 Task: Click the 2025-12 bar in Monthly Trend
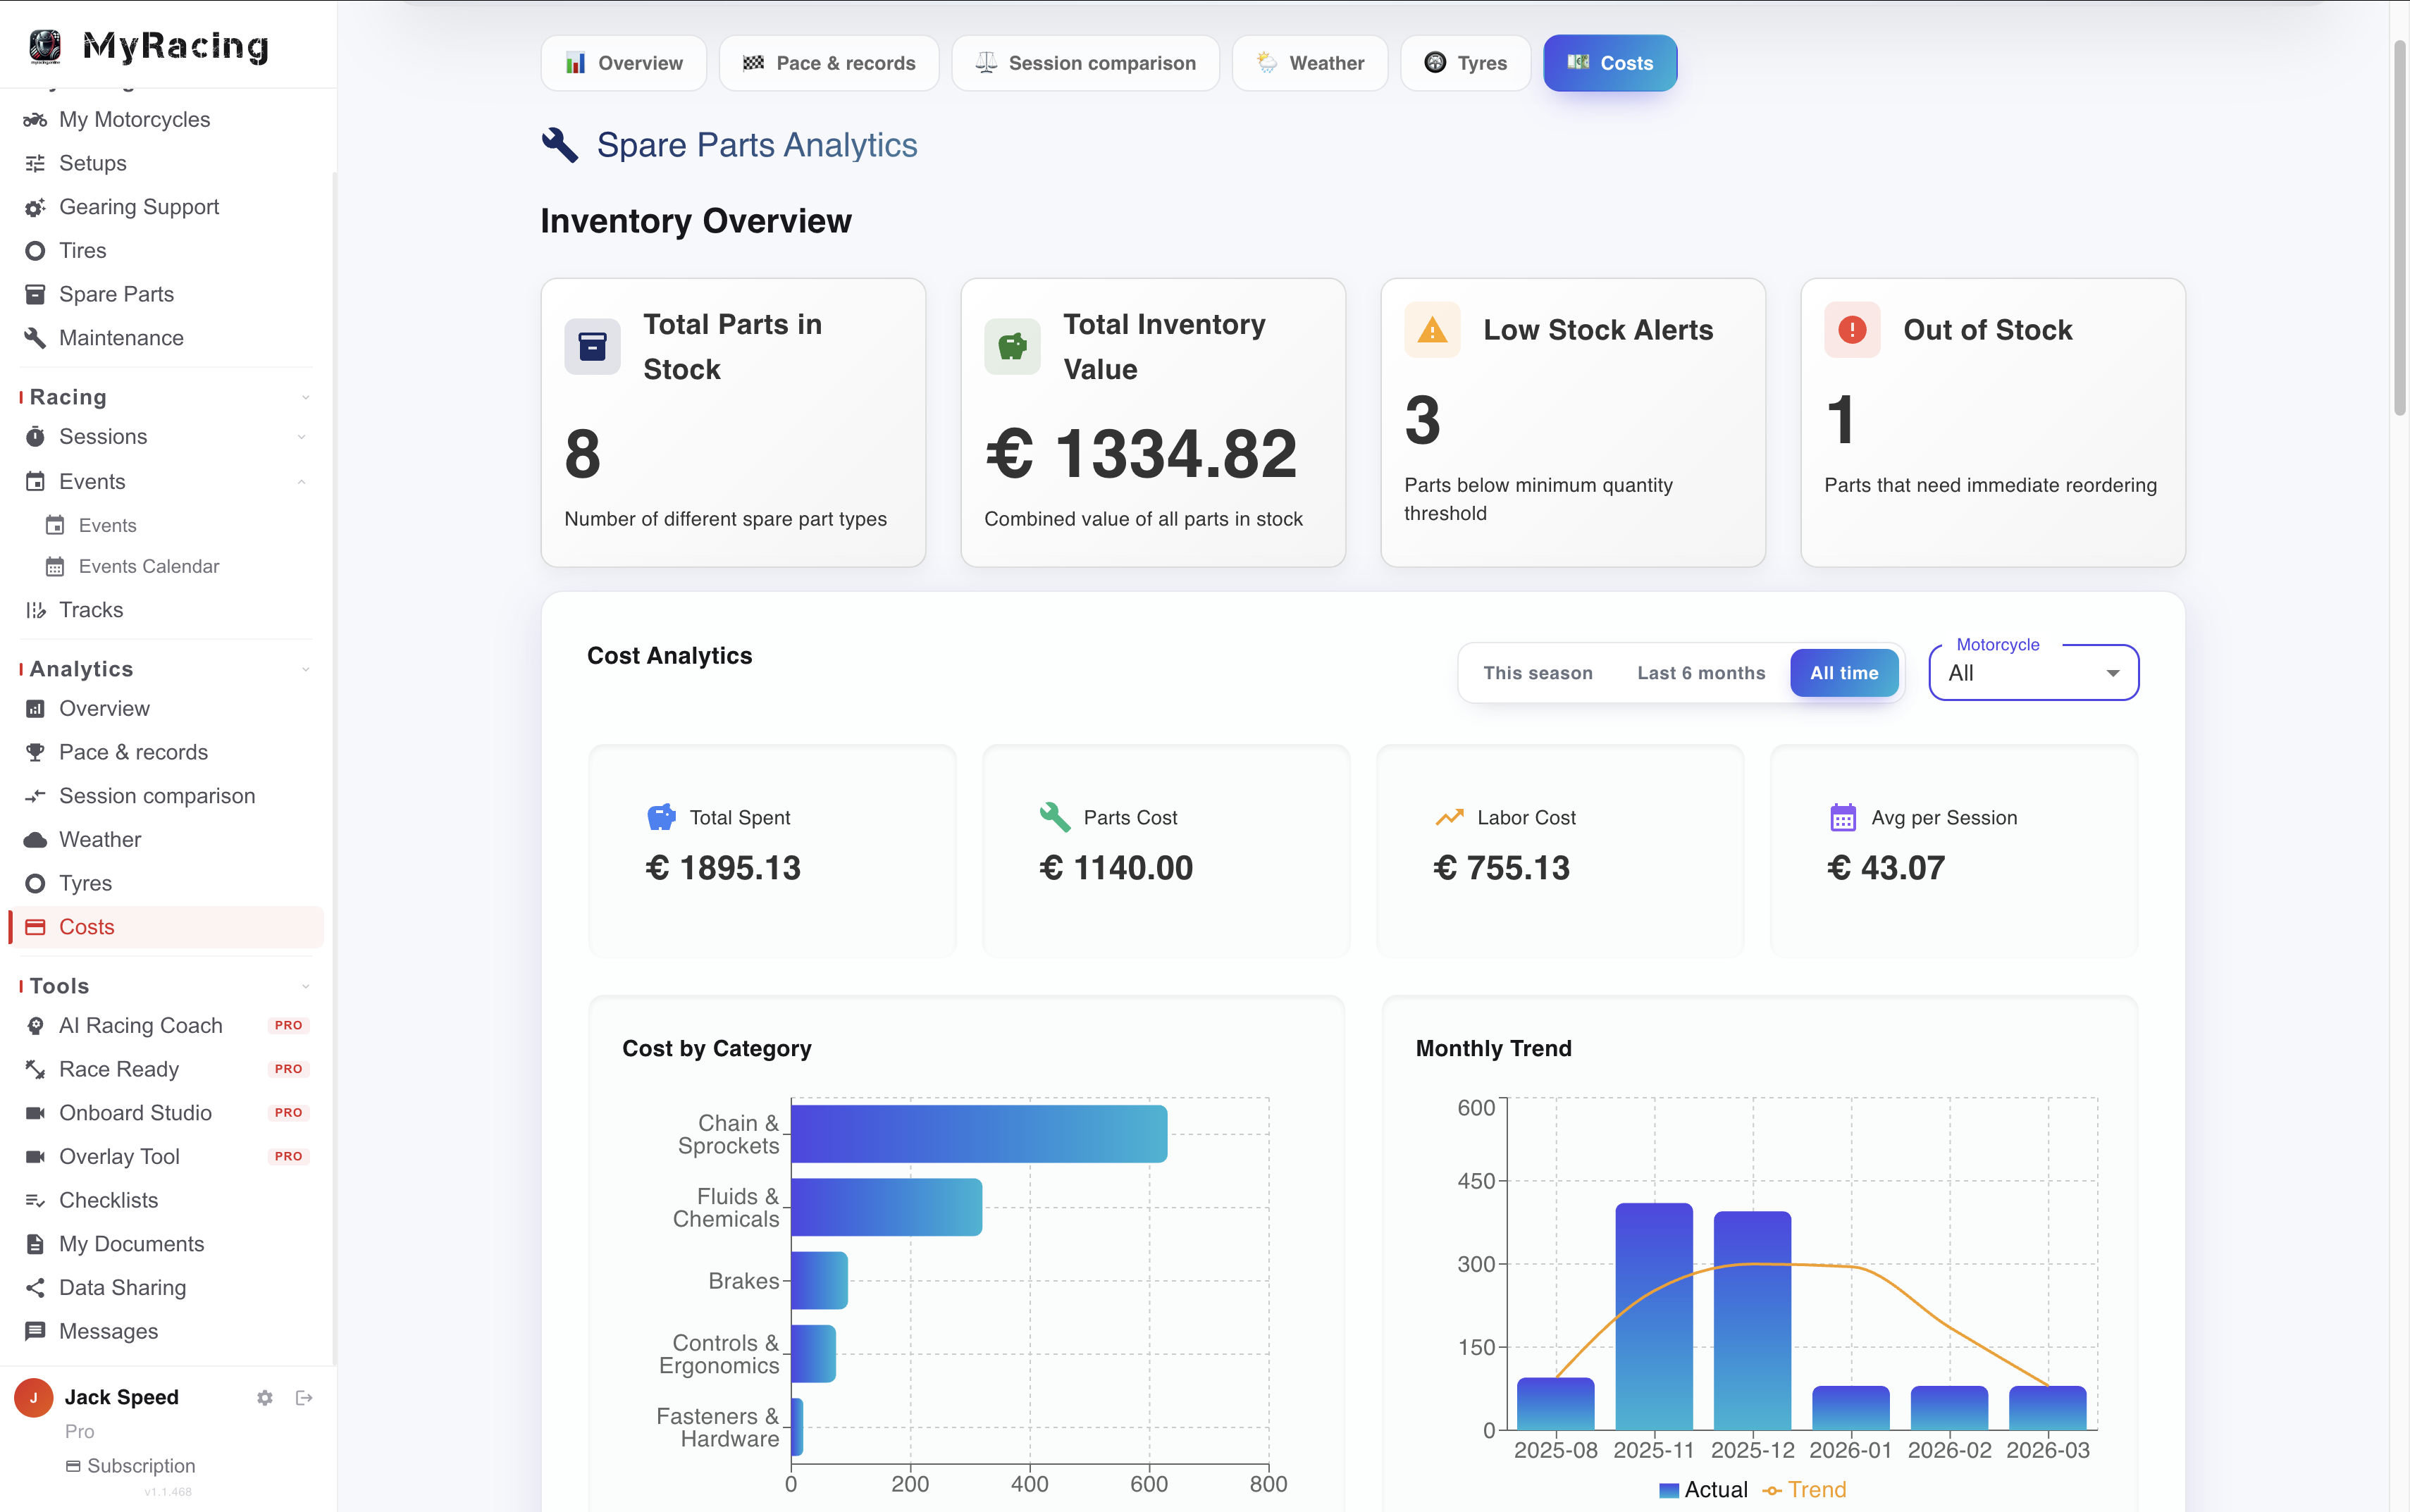pyautogui.click(x=1752, y=1321)
